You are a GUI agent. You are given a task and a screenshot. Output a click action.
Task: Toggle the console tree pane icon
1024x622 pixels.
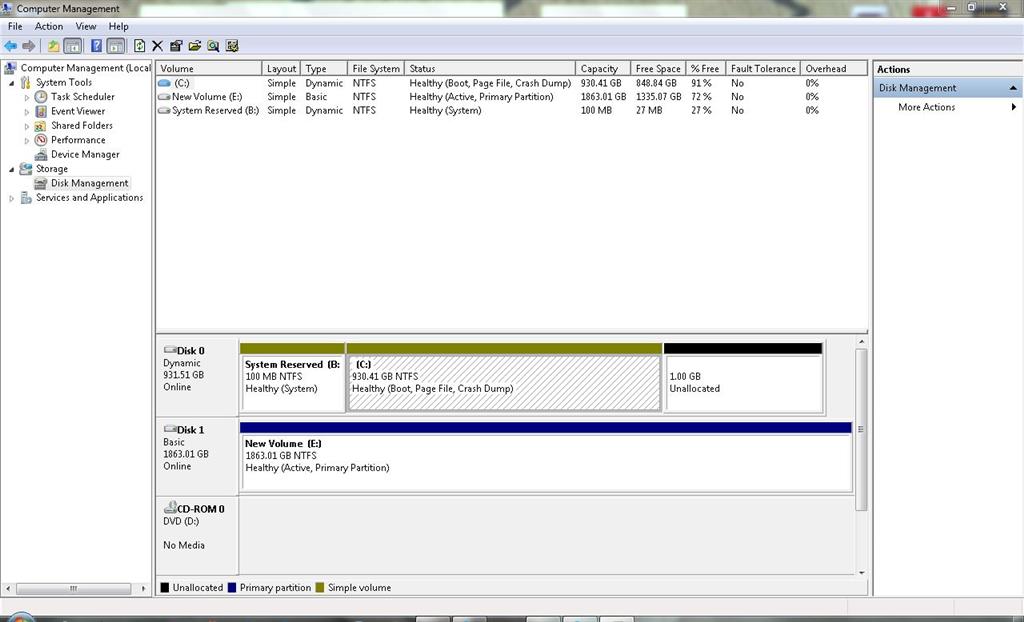coord(73,45)
